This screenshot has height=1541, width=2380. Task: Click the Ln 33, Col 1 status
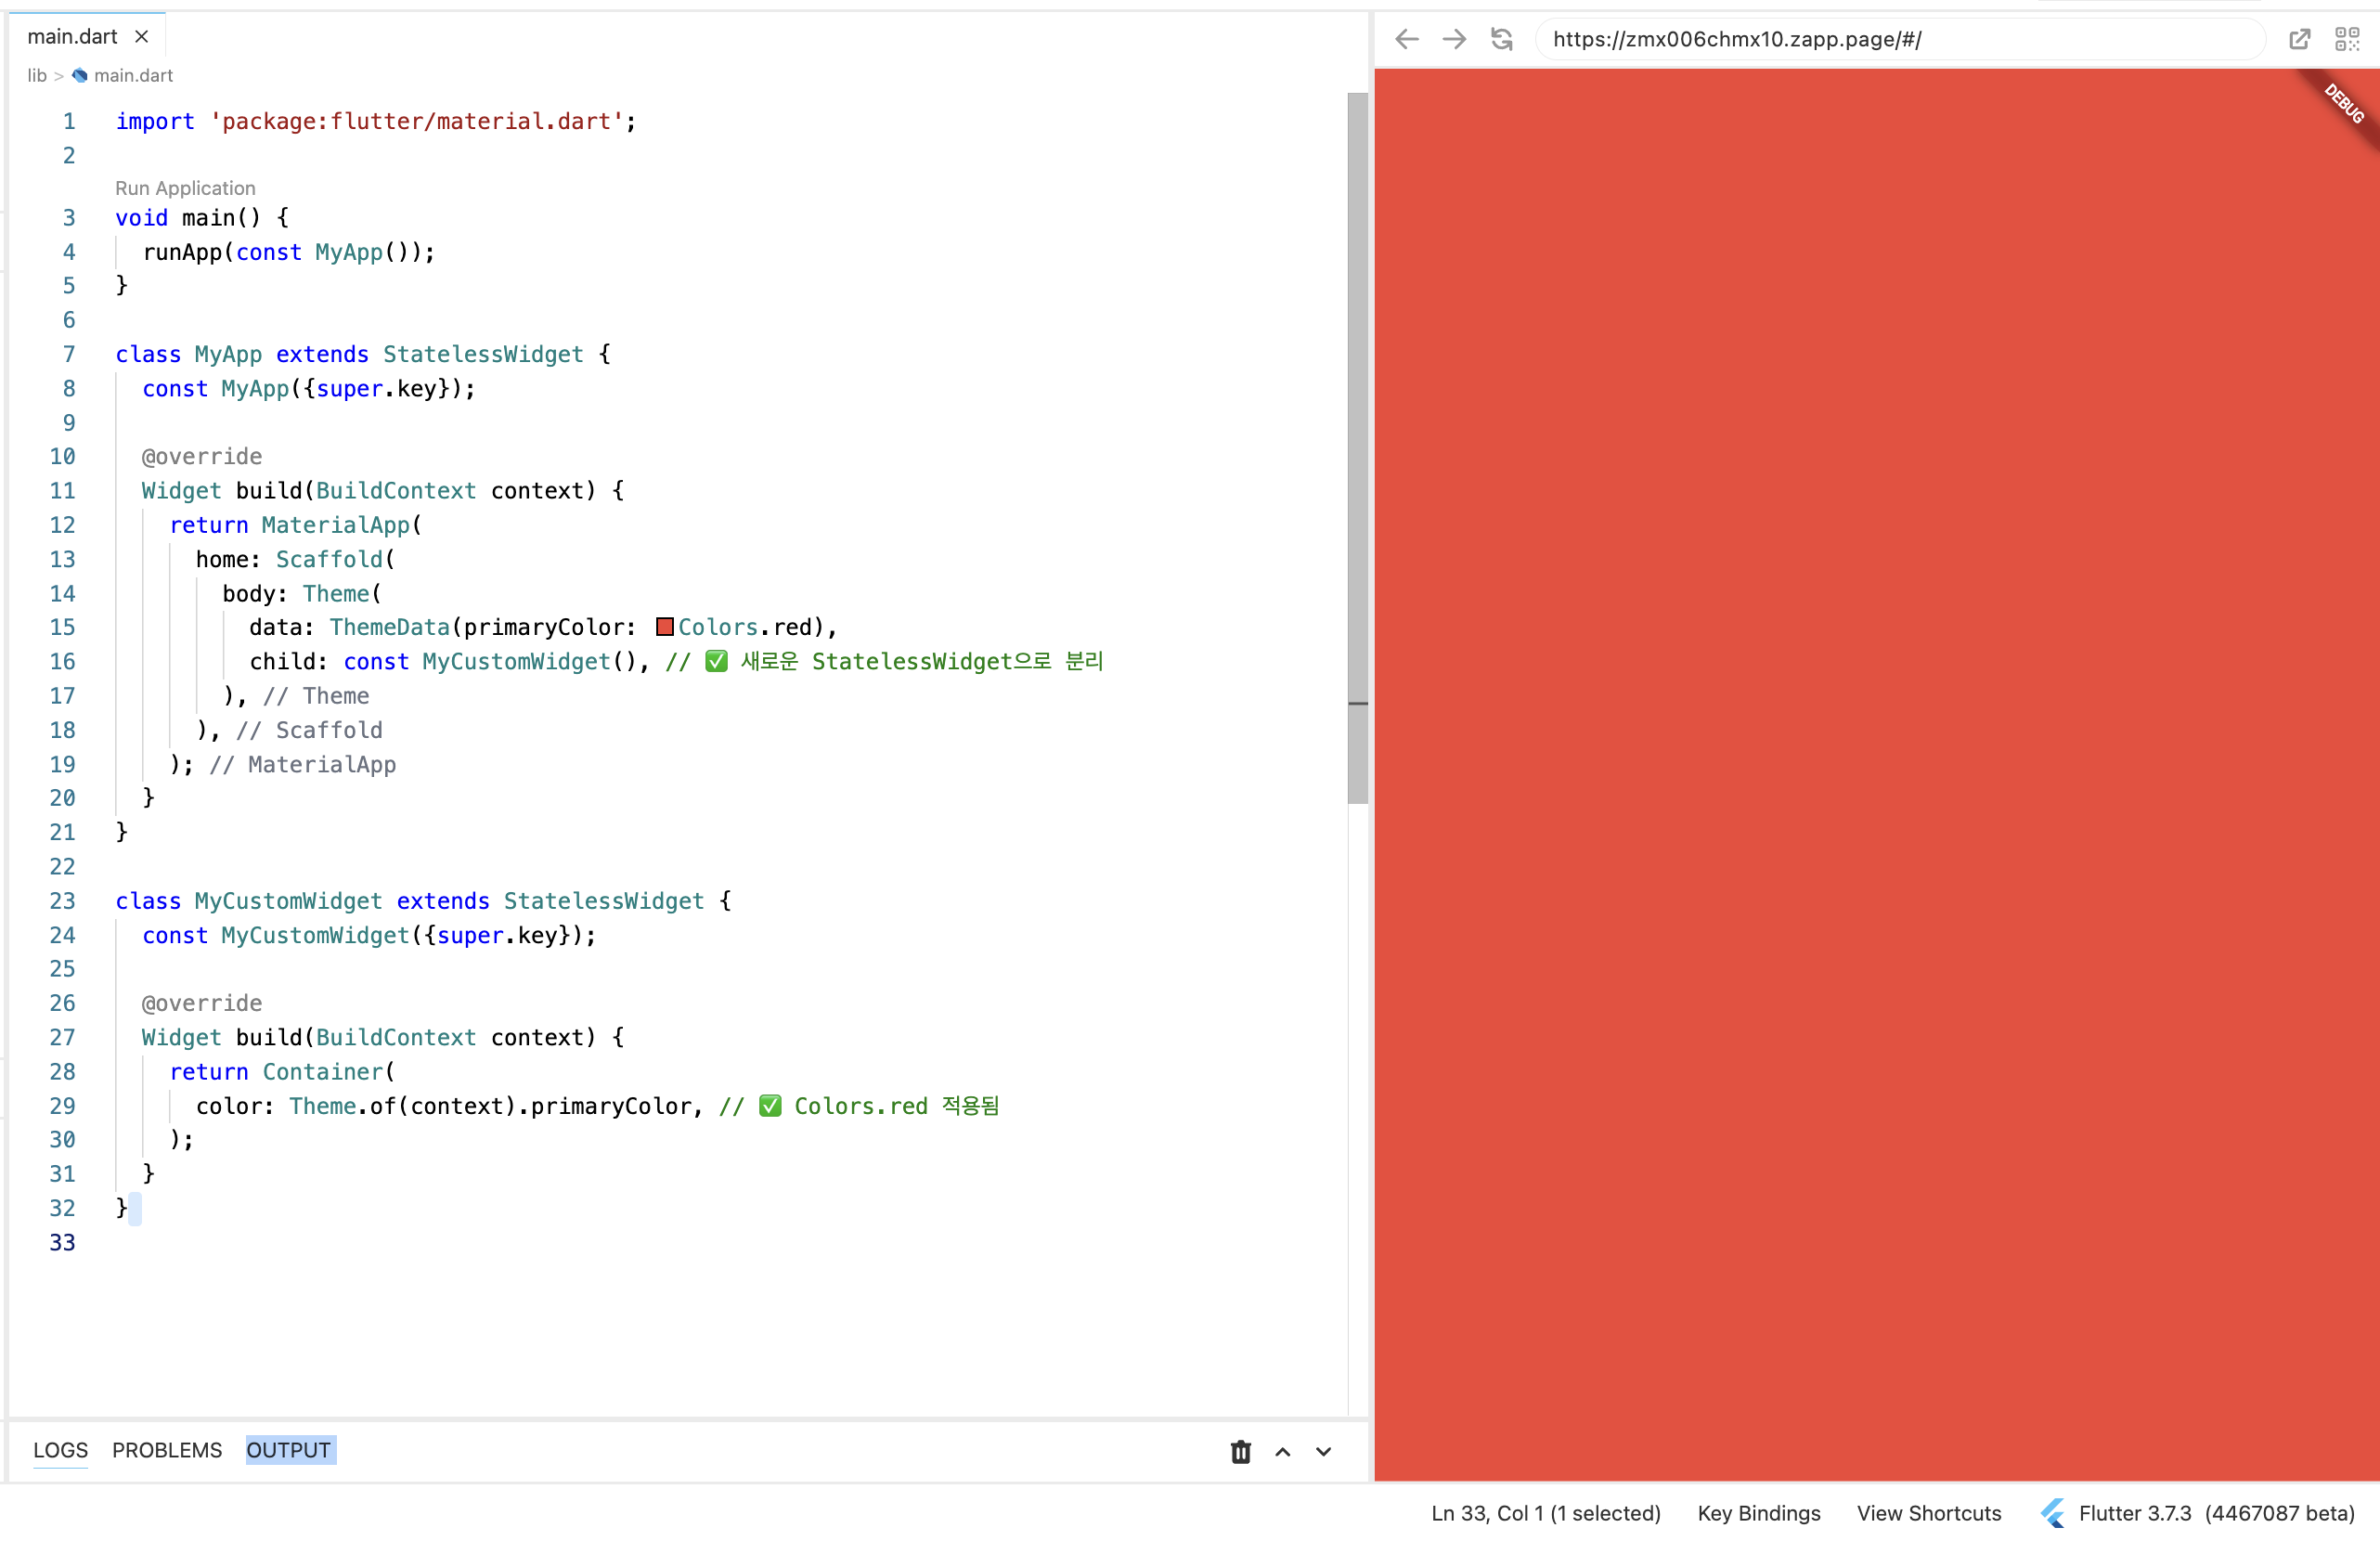pos(1546,1513)
